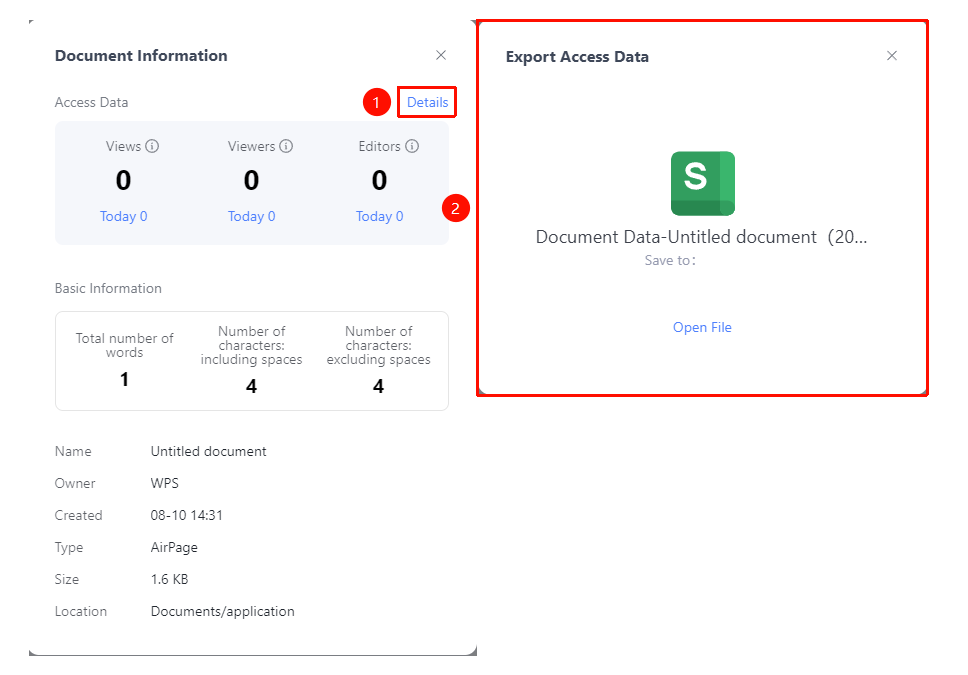
Task: Click the owner value 'WPS'
Action: tap(164, 484)
